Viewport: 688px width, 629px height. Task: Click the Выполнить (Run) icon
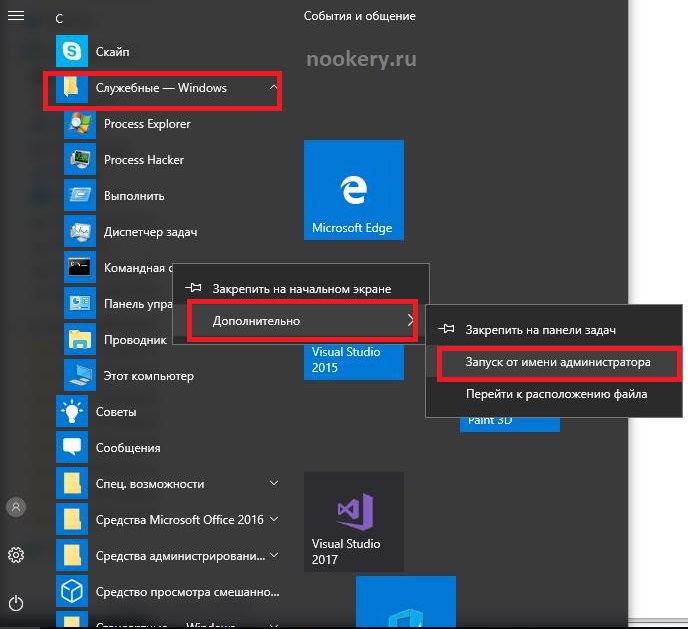[x=80, y=196]
